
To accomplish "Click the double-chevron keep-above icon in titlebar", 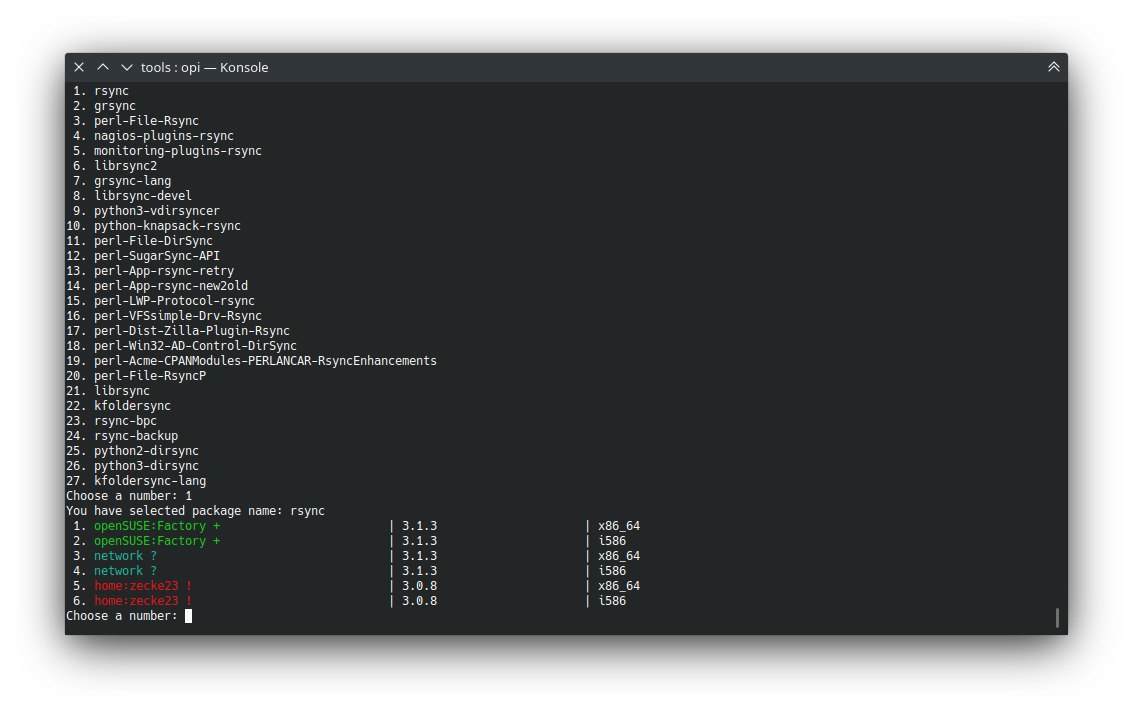I will [x=1054, y=67].
